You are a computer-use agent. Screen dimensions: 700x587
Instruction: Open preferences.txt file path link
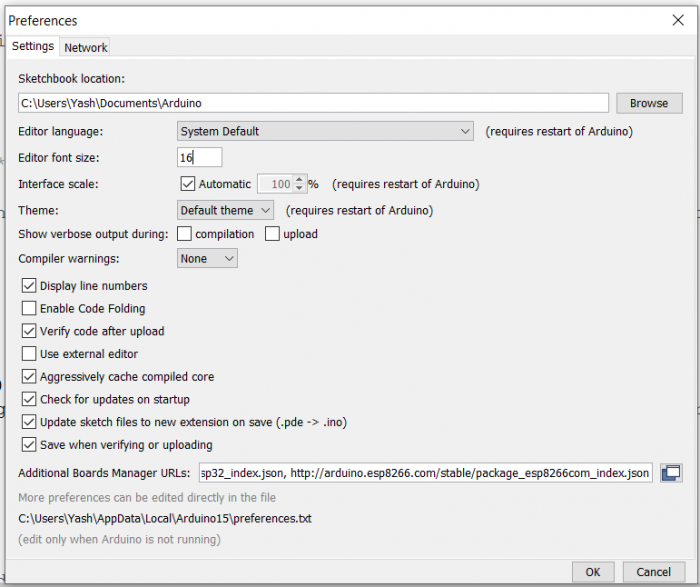(x=165, y=519)
